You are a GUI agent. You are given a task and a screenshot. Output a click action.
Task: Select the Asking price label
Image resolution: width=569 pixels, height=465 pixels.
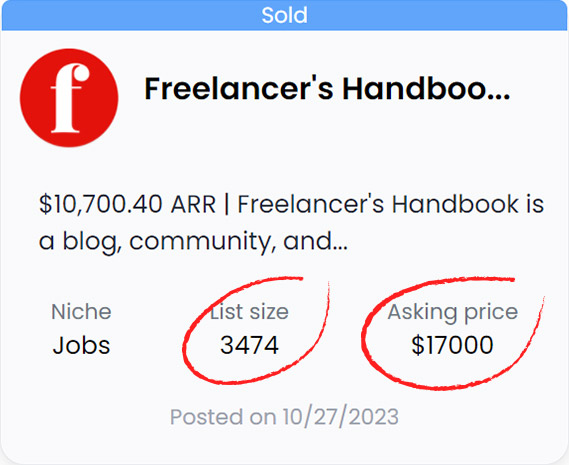453,312
